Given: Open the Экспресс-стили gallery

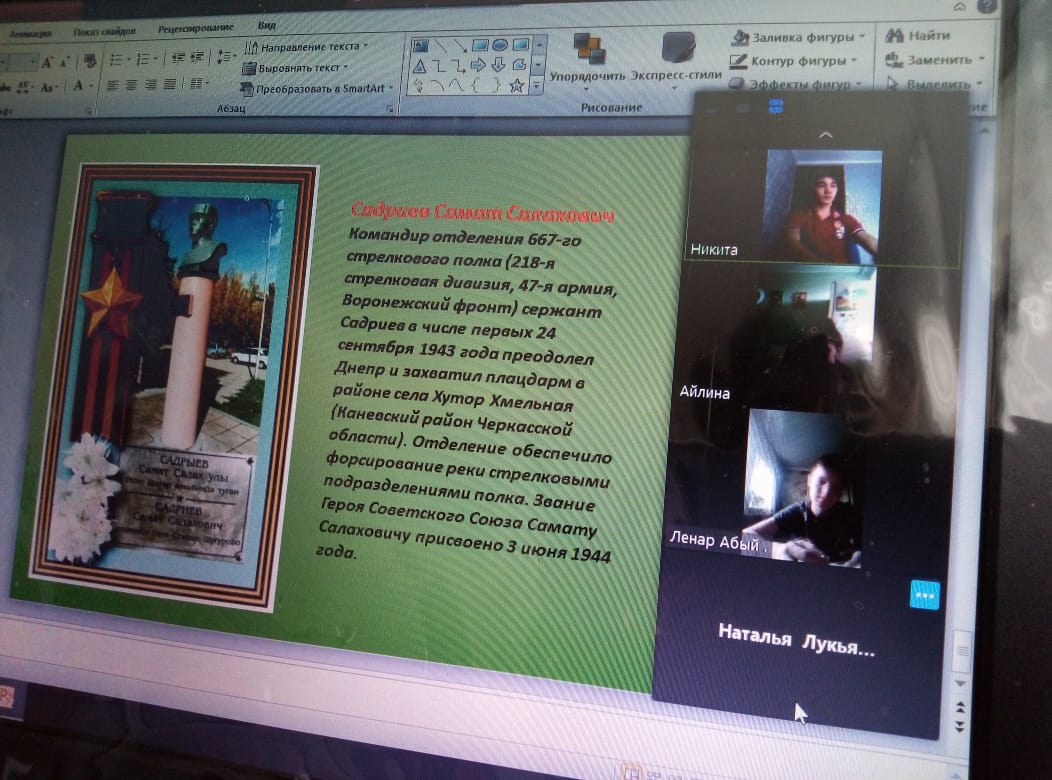Looking at the screenshot, I should pyautogui.click(x=677, y=60).
